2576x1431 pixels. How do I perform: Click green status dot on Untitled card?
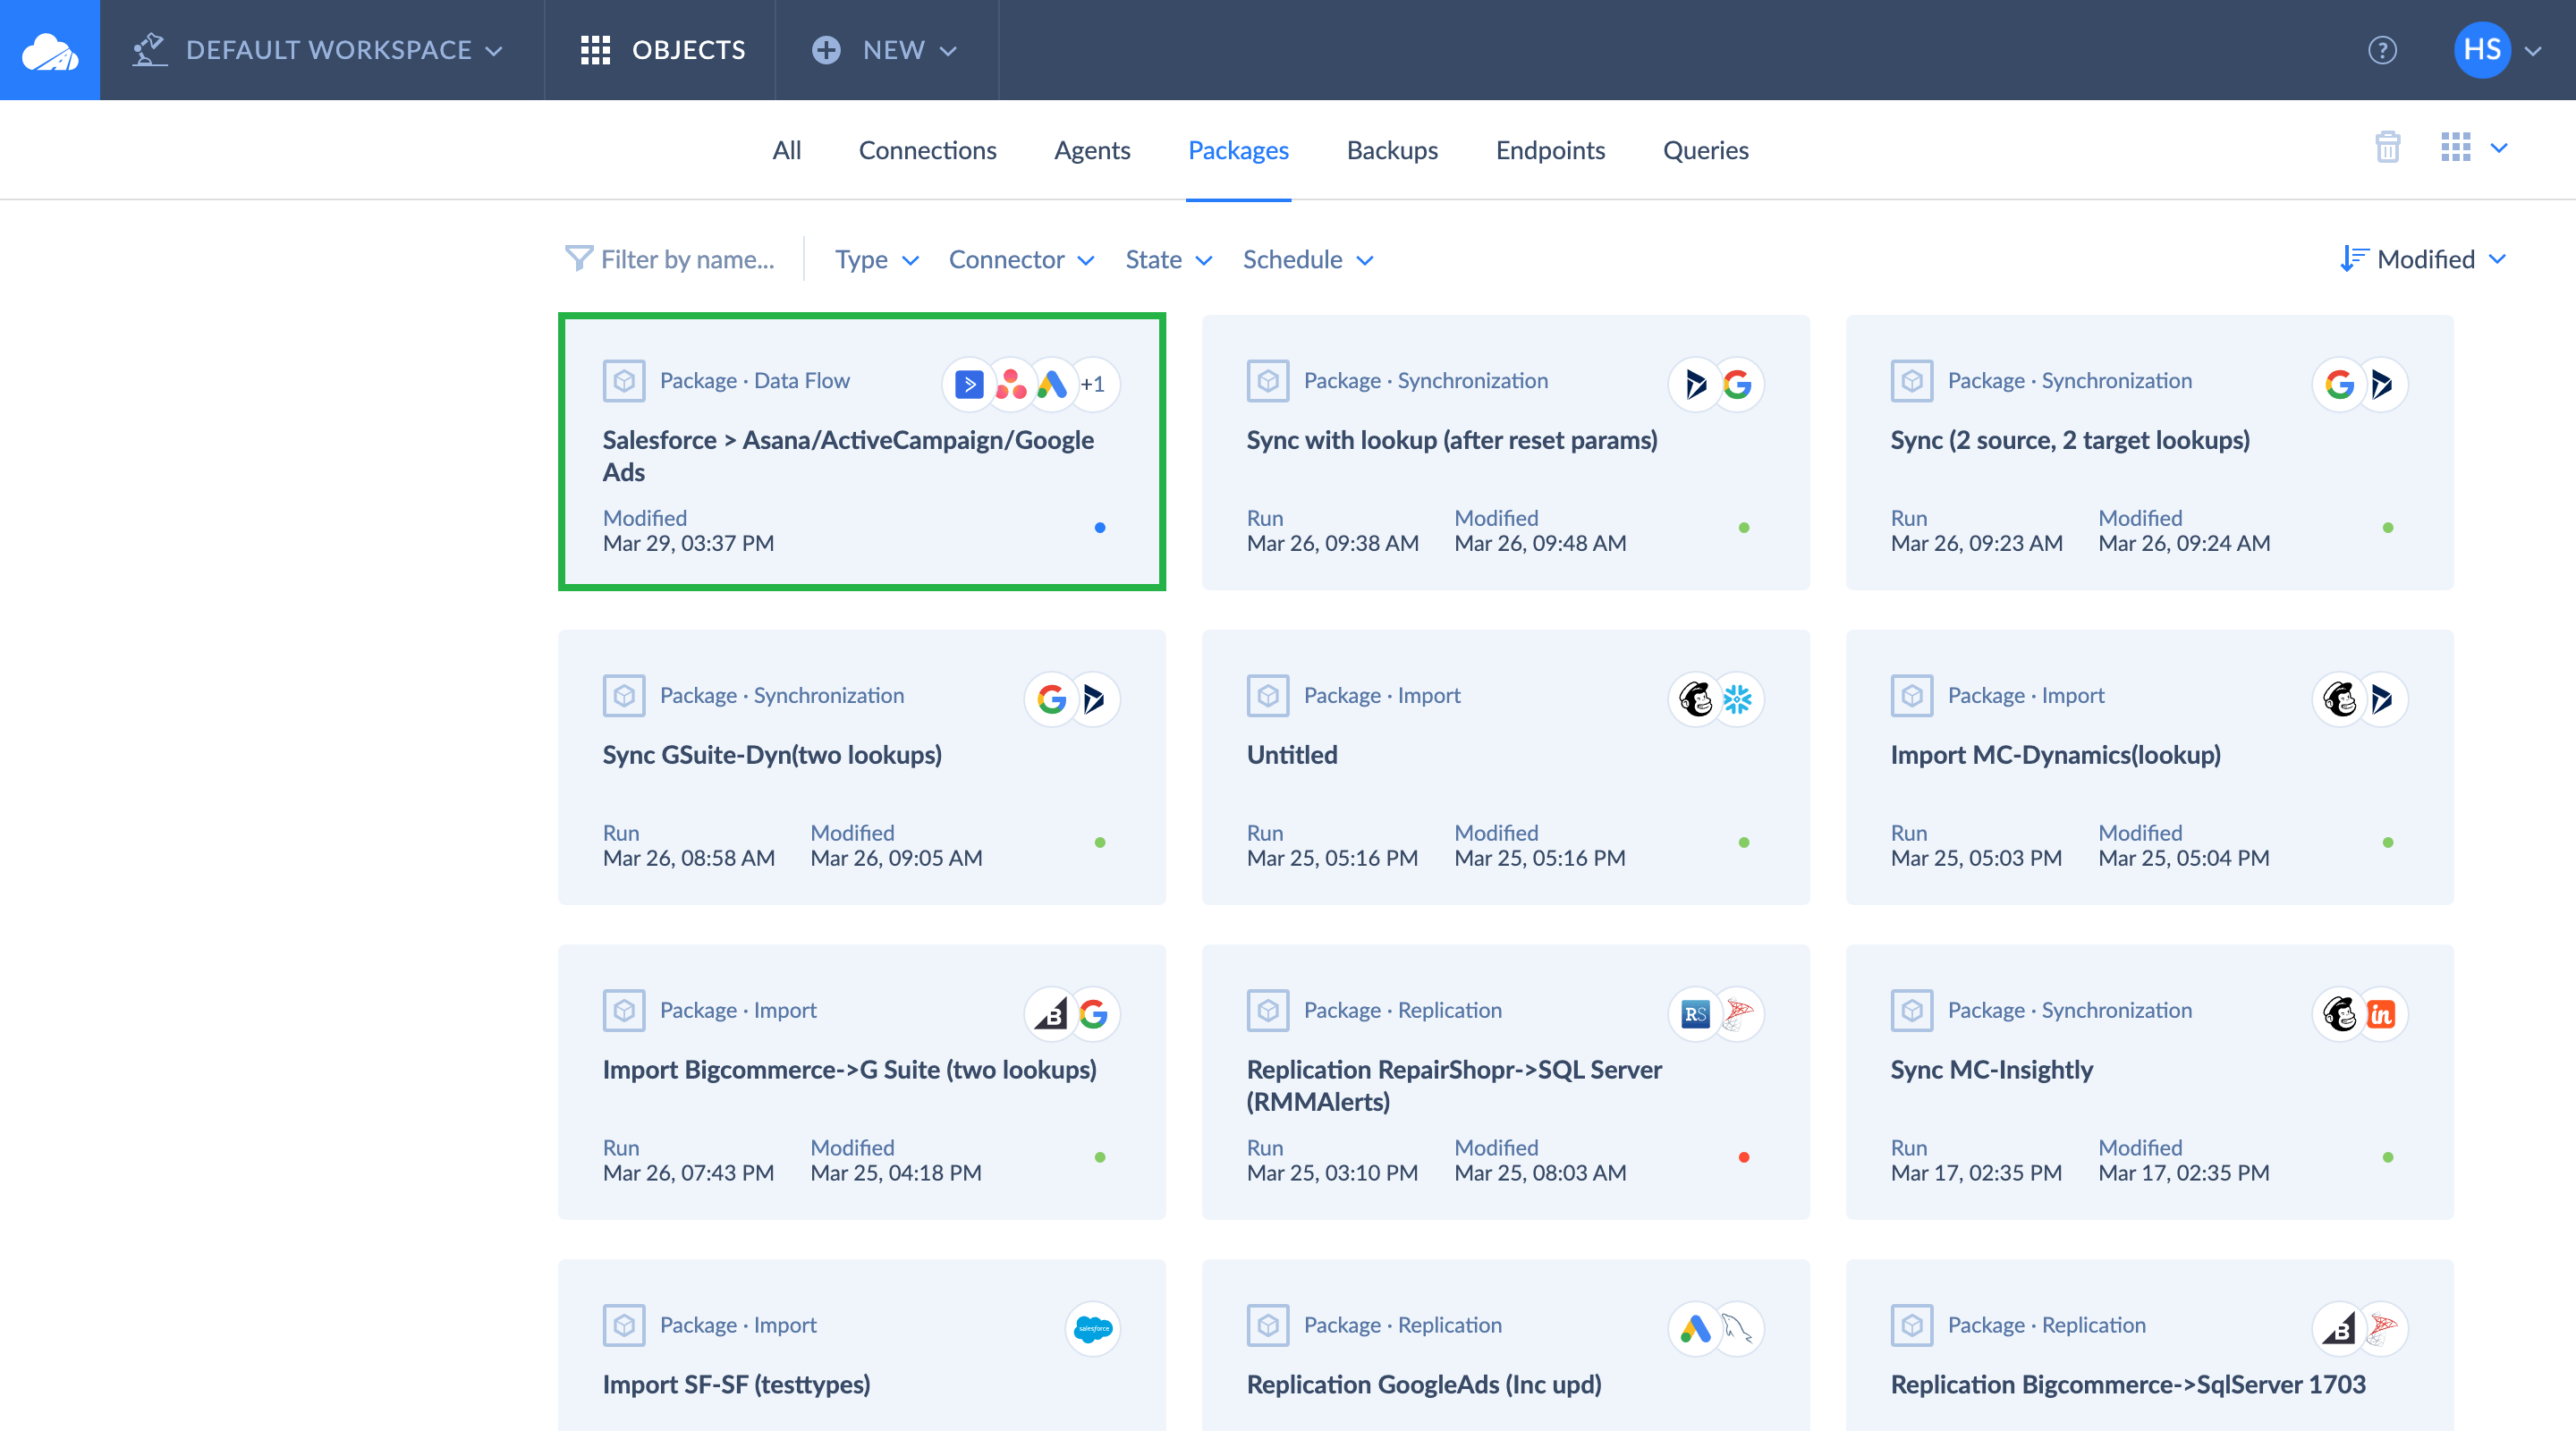point(1744,842)
